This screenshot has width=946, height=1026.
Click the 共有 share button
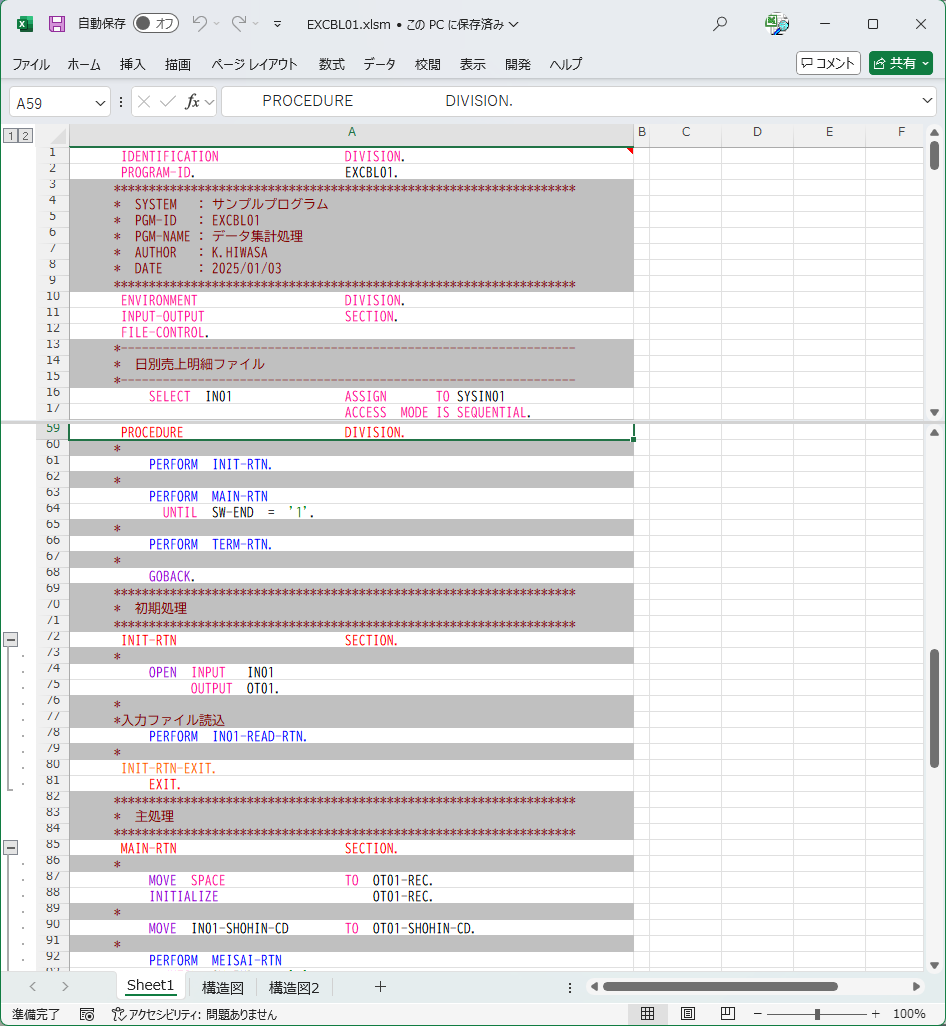[x=900, y=63]
